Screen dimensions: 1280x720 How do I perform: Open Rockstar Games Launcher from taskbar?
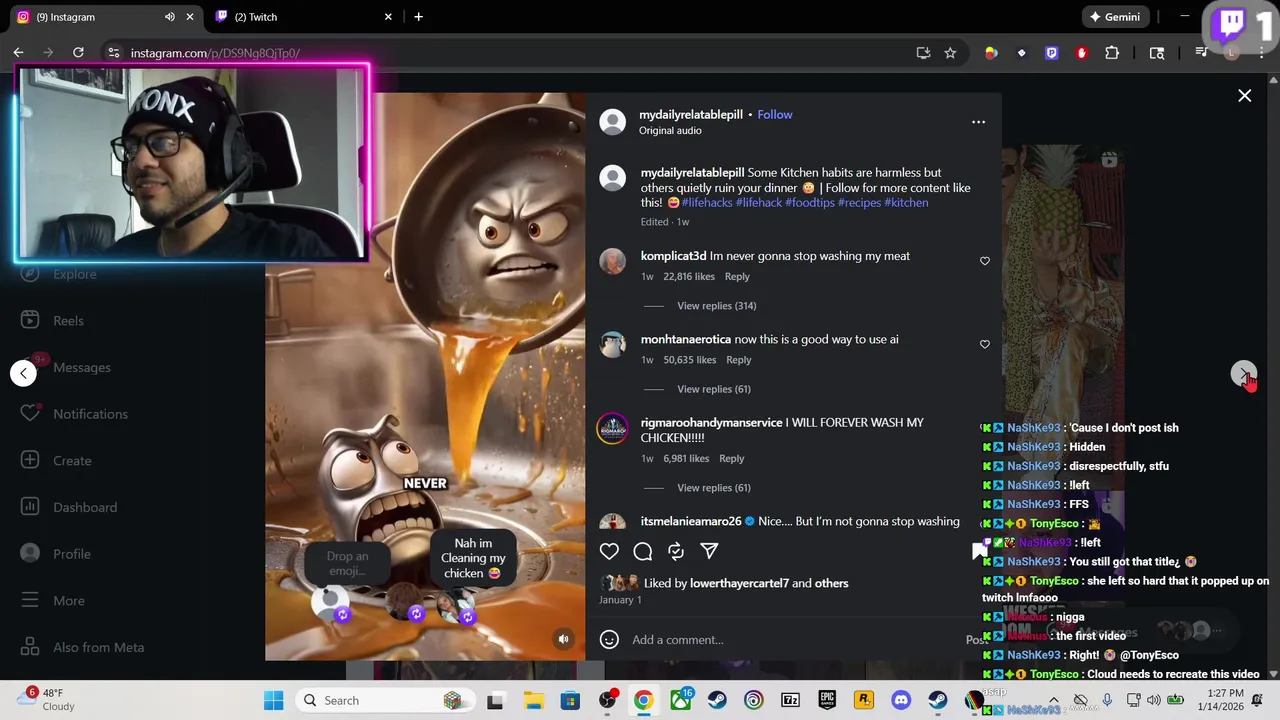pos(864,701)
